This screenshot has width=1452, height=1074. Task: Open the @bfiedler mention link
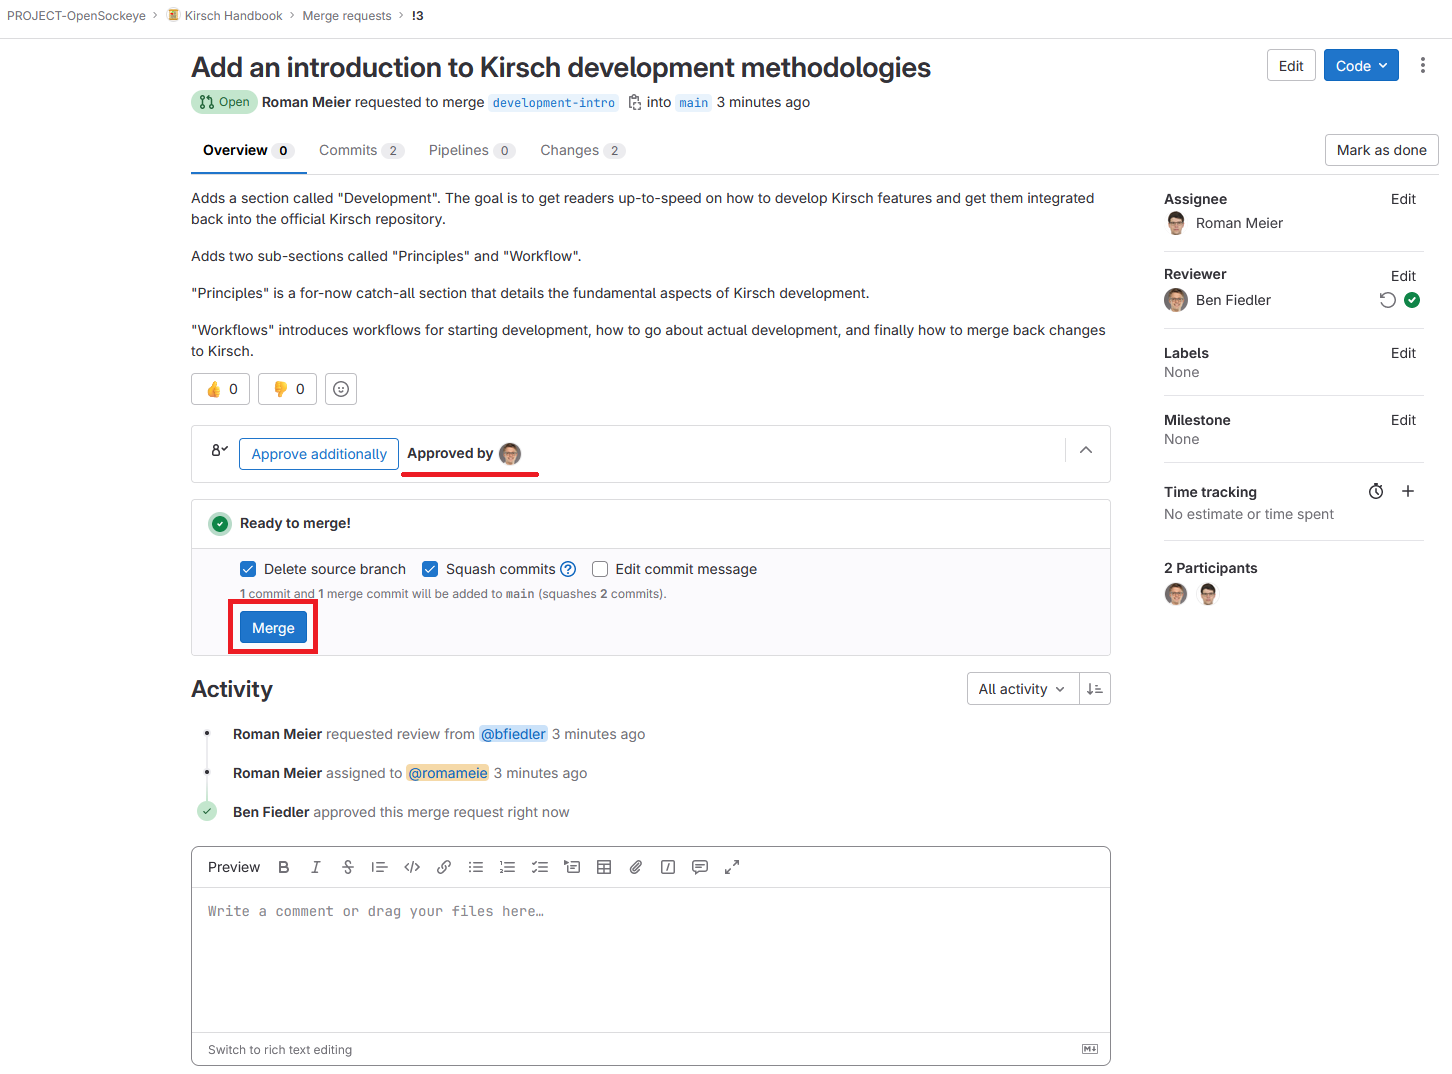click(514, 734)
